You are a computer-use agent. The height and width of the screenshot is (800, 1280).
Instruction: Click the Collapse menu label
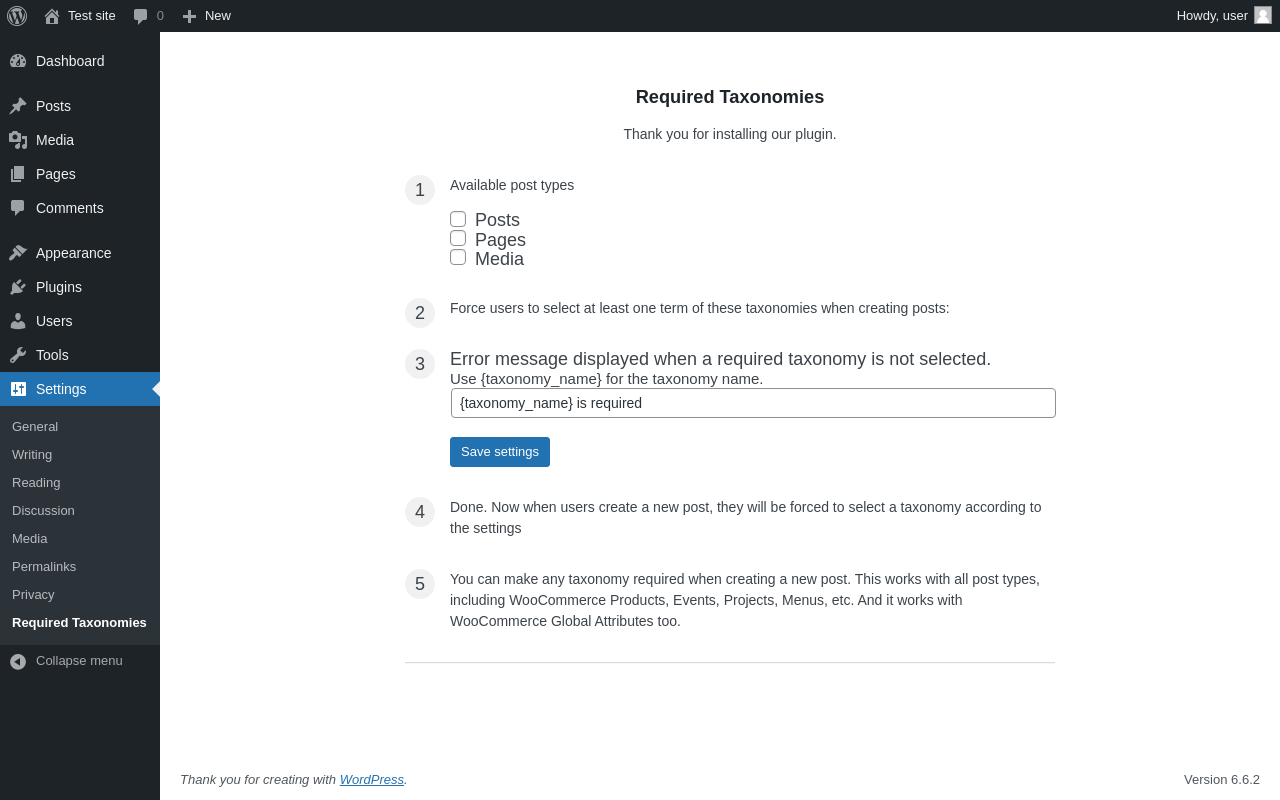(x=79, y=660)
